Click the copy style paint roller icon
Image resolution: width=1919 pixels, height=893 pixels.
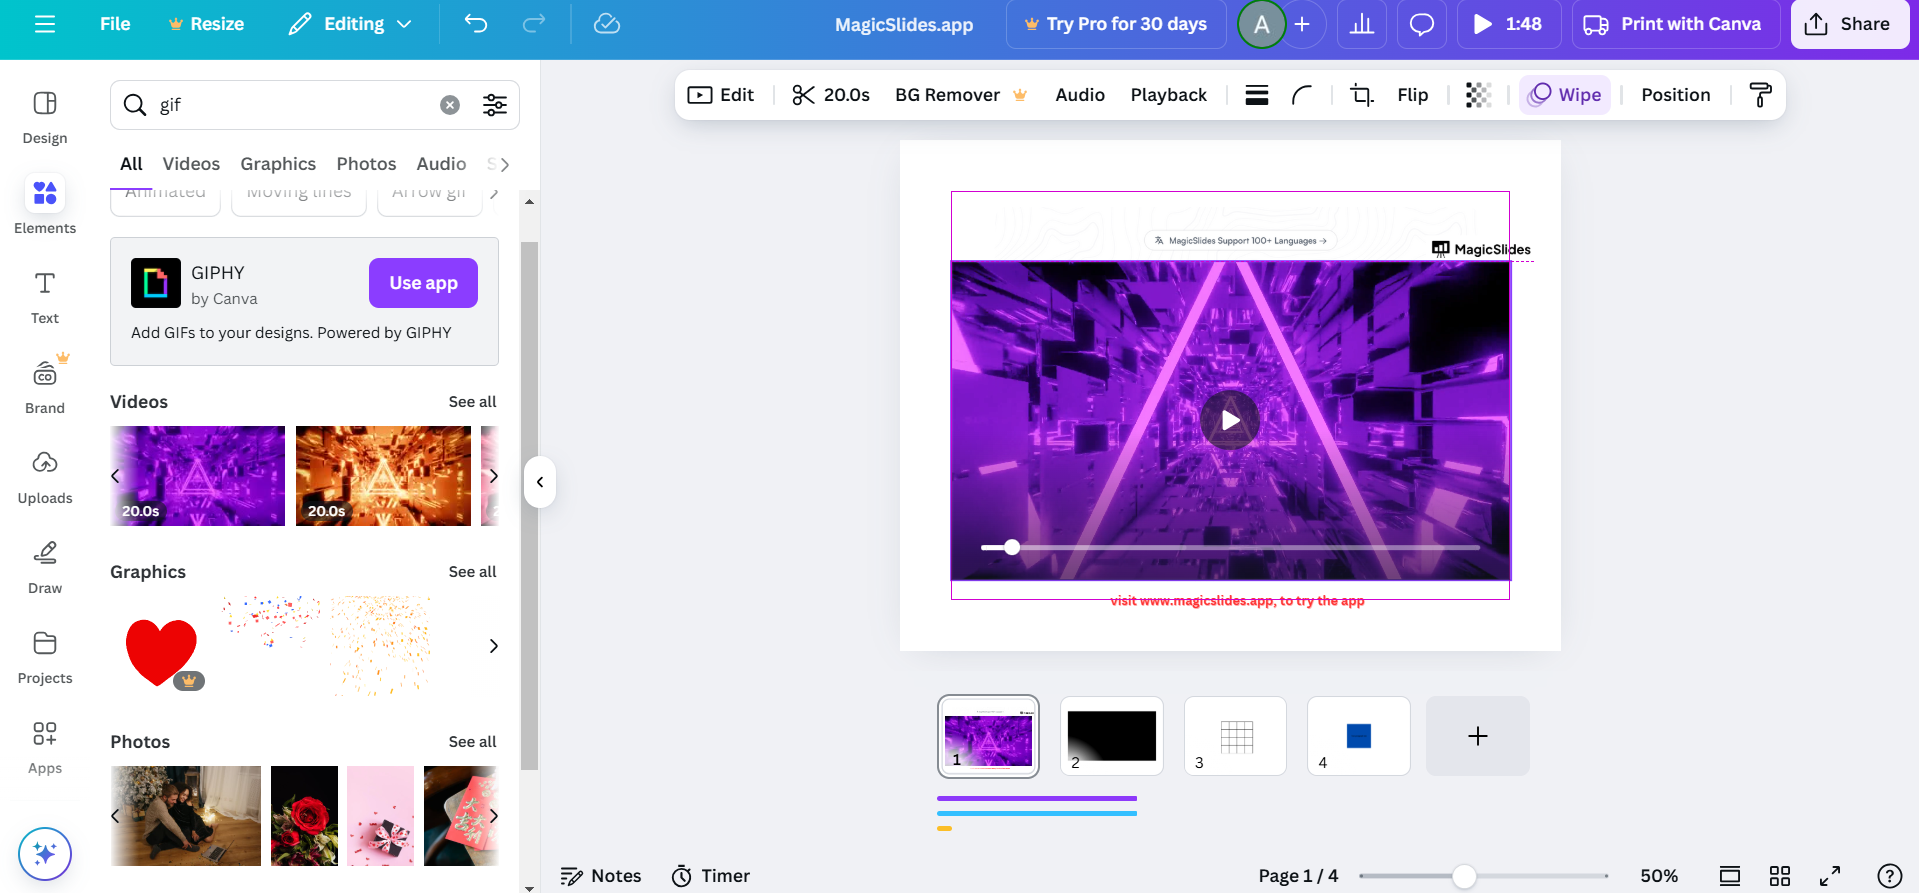coord(1760,95)
